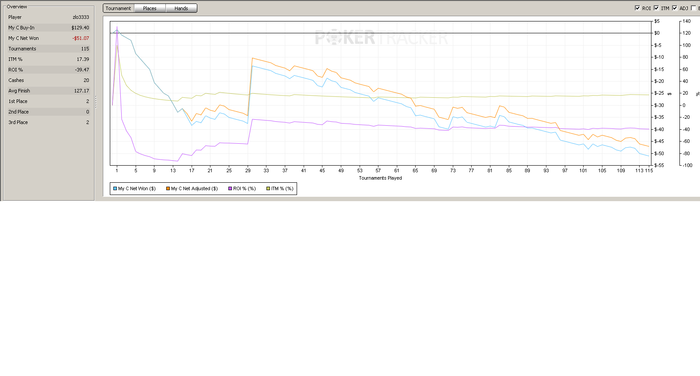Toggle the ITM checkbox
This screenshot has width=700, height=376.
click(x=656, y=8)
